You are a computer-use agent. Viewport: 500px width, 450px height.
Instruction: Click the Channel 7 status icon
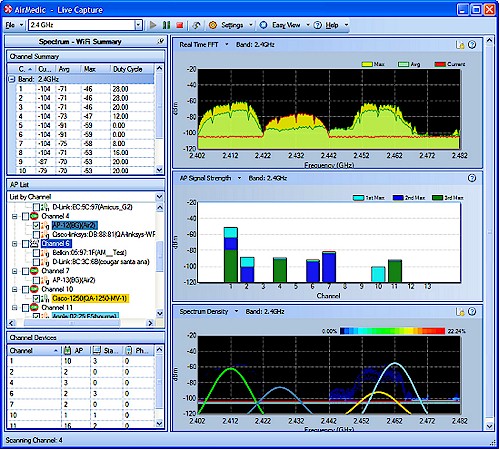(x=34, y=271)
